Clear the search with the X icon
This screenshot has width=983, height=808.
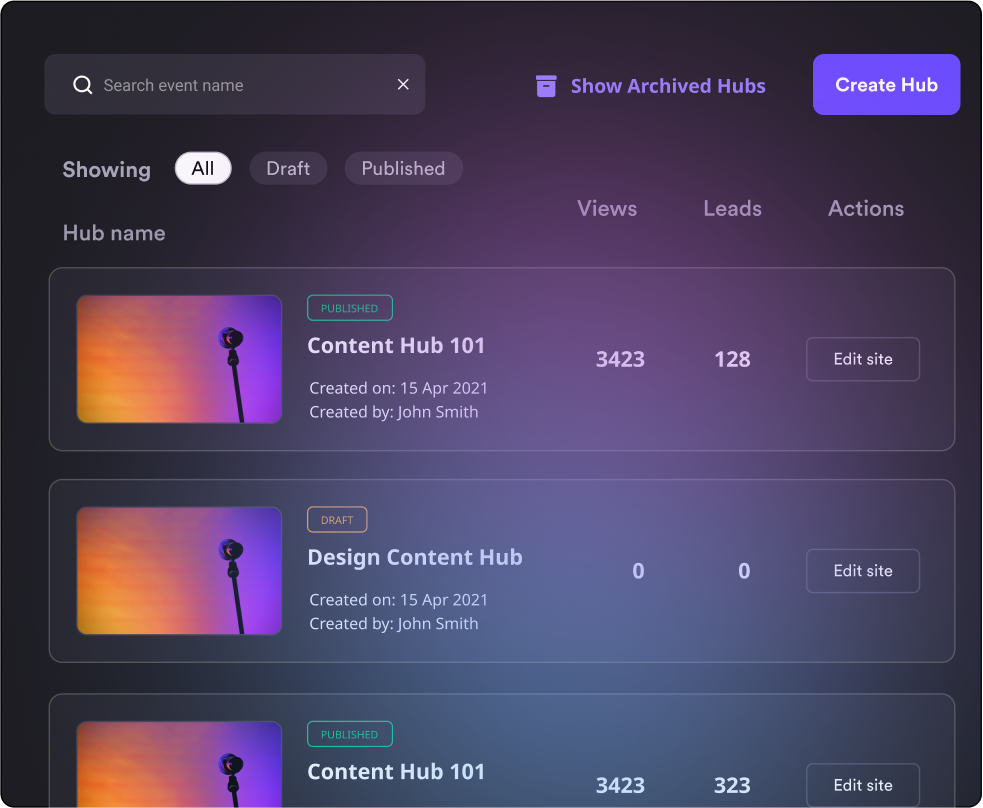click(x=403, y=84)
